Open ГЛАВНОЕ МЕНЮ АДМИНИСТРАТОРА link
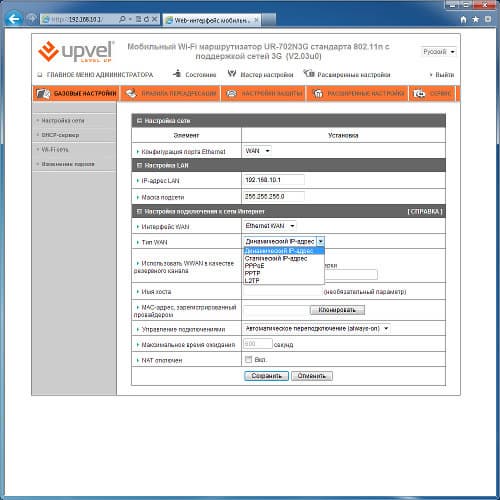Viewport: 500px width, 500px height. [x=100, y=75]
